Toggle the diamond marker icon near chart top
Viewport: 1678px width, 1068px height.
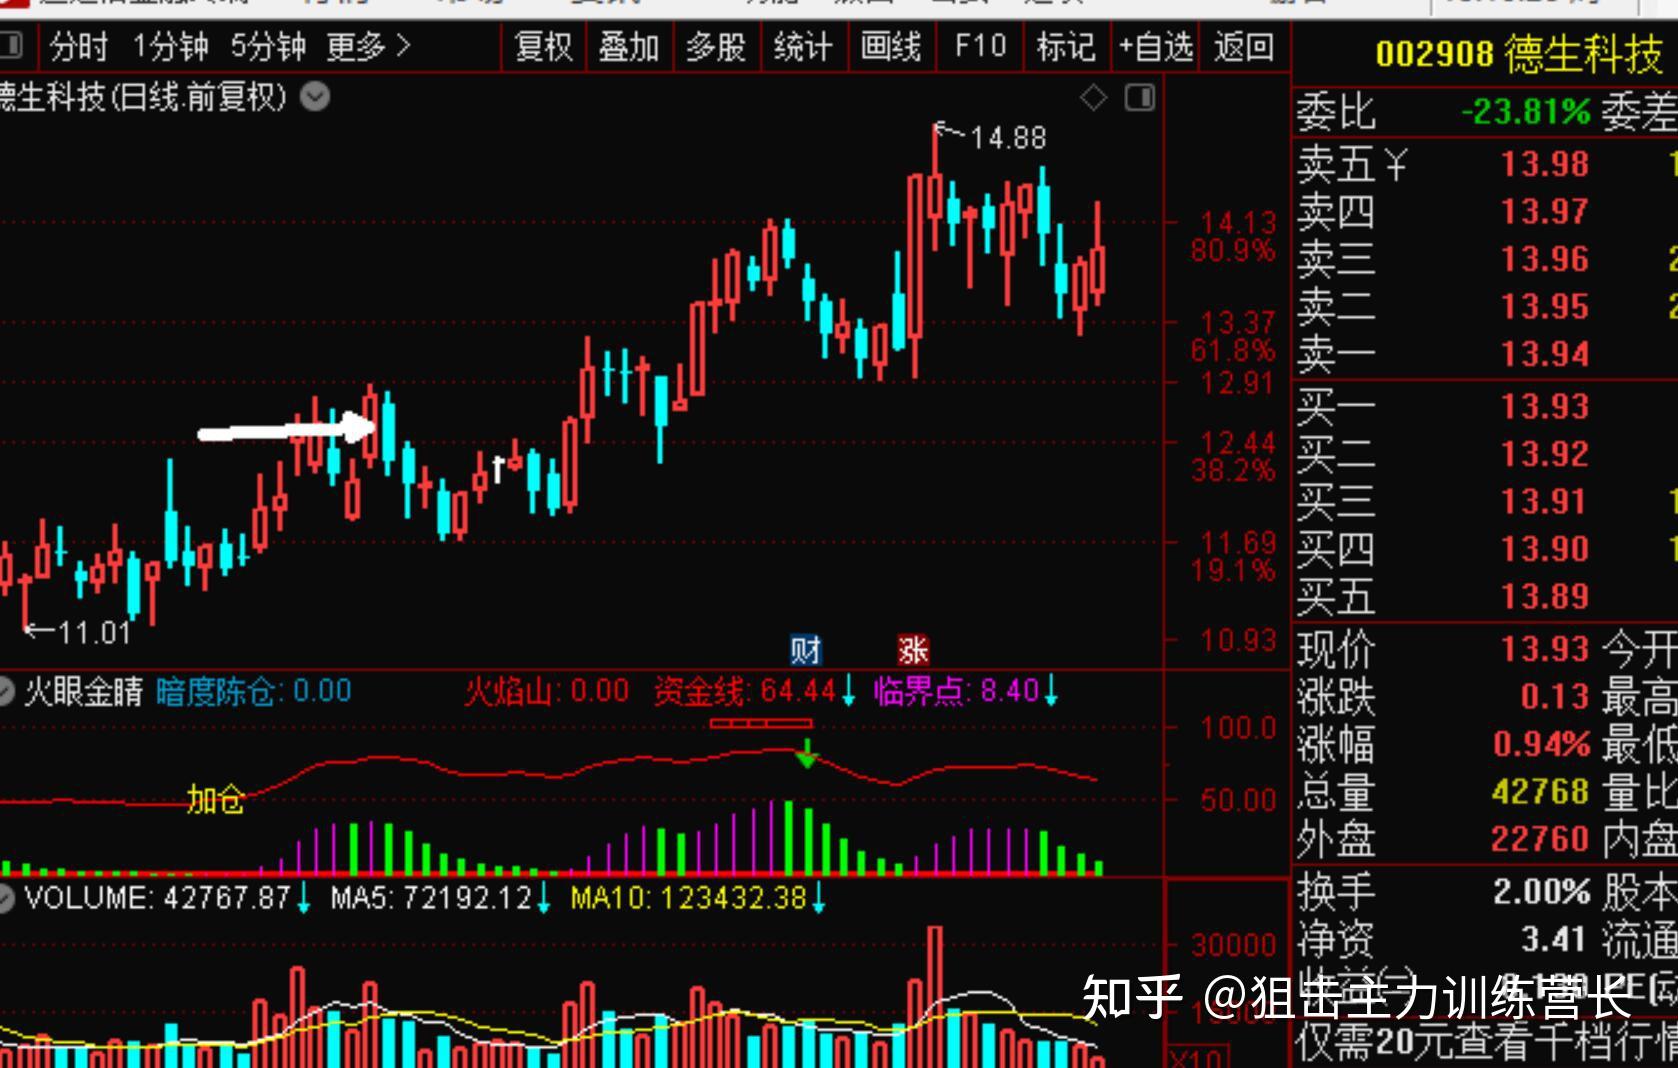(1093, 97)
